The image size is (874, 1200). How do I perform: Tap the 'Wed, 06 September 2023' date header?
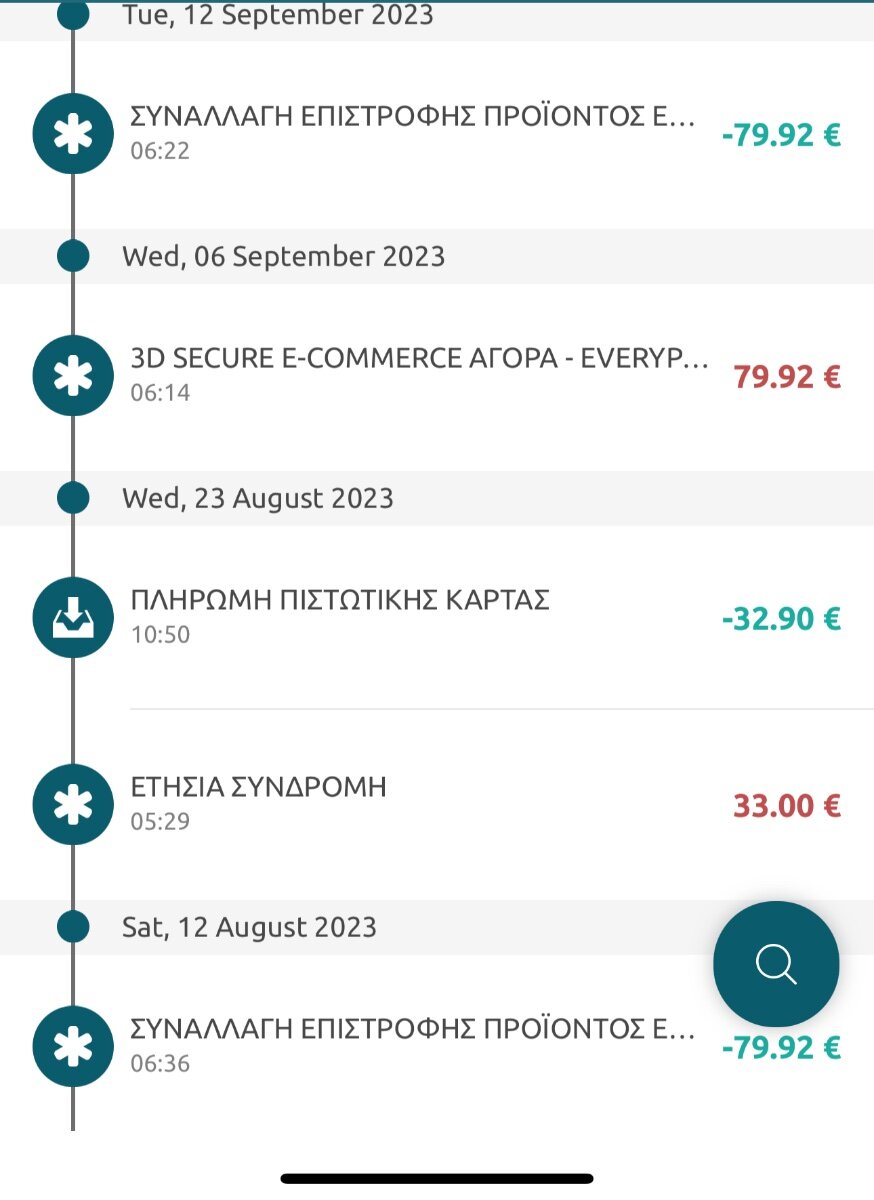[283, 256]
